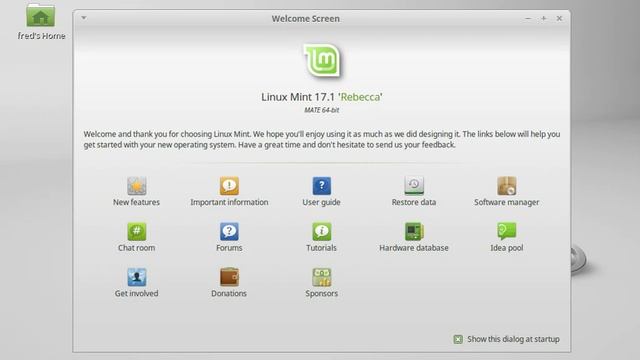Click the 'Software manager' label
Screen dimensions: 640x360
pyautogui.click(x=507, y=202)
